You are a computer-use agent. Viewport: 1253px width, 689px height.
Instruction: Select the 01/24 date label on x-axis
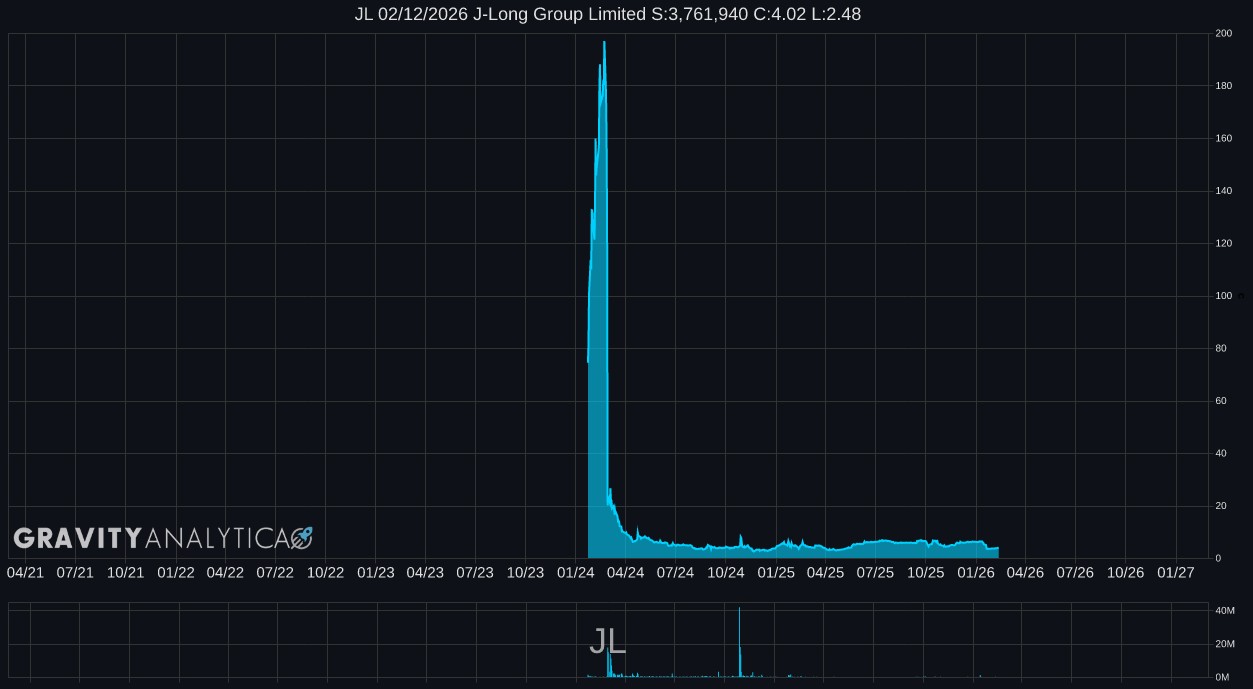coord(575,573)
